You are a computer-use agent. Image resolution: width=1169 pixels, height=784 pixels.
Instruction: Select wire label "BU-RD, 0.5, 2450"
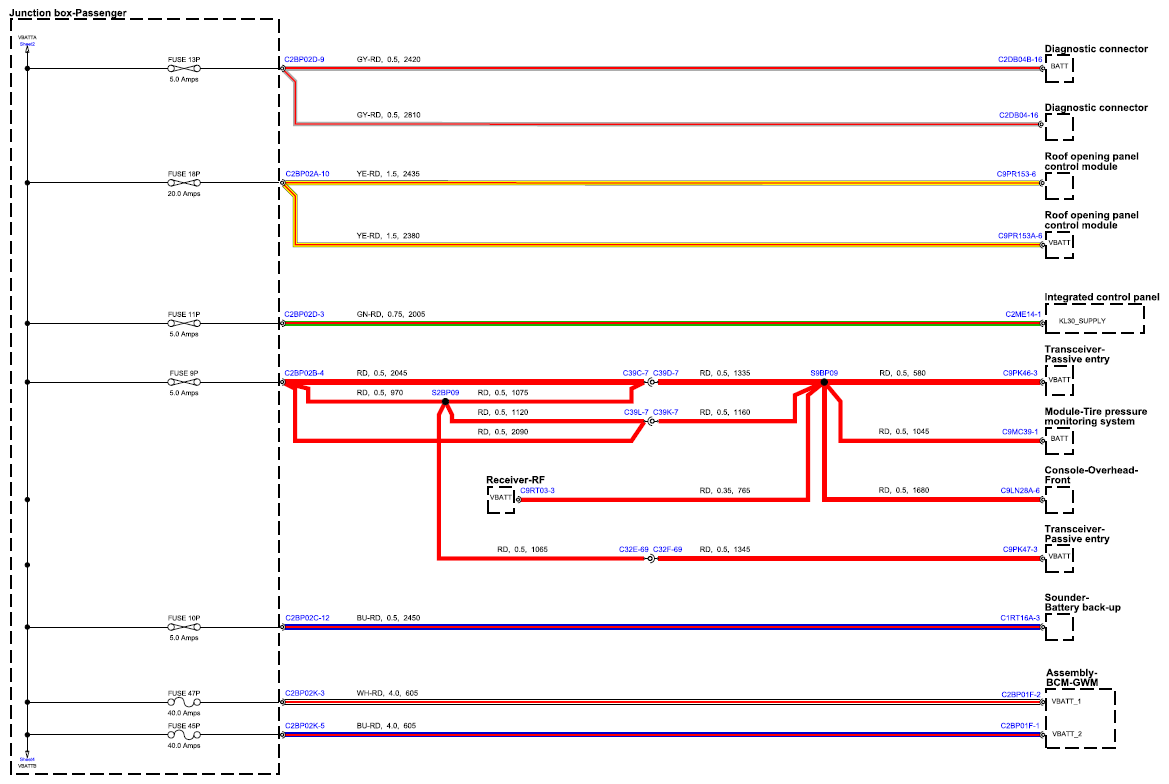click(x=388, y=618)
